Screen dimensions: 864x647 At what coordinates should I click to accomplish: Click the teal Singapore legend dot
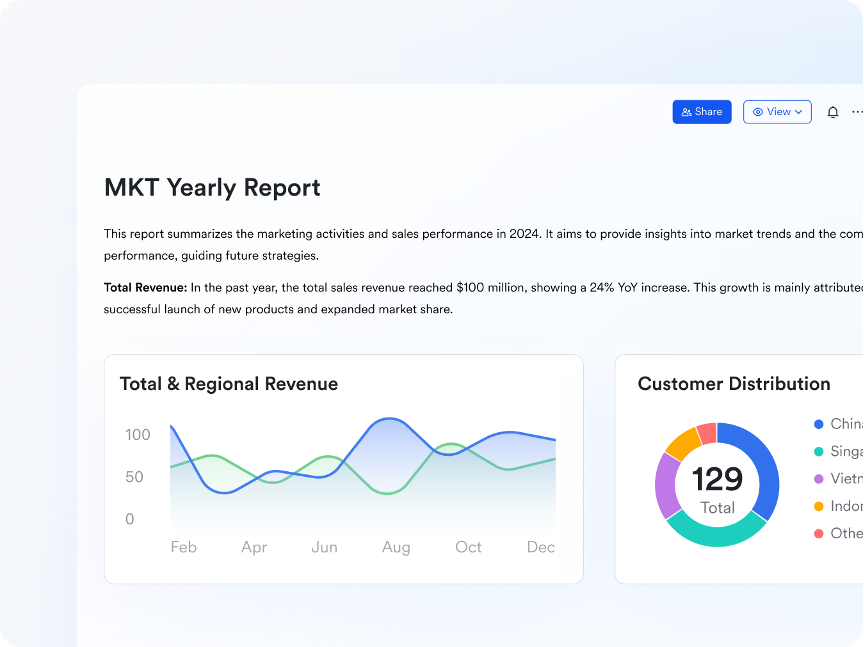[819, 452]
